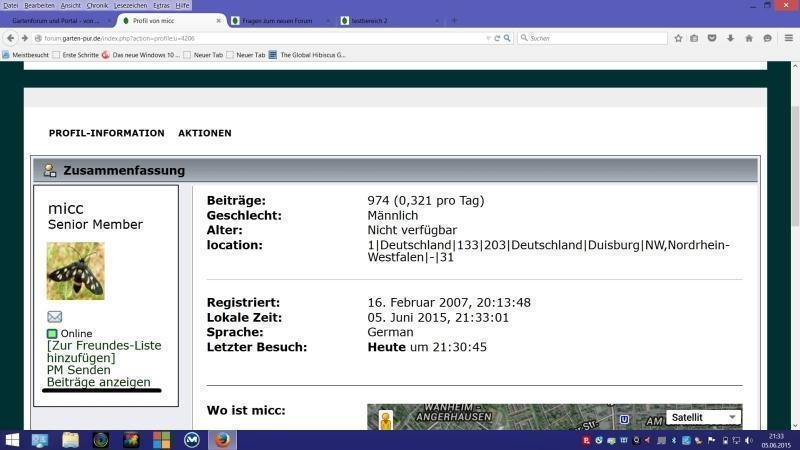Click 'Zur Freundes-Liste hinzufügen' link
800x450 pixels.
pyautogui.click(x=103, y=351)
